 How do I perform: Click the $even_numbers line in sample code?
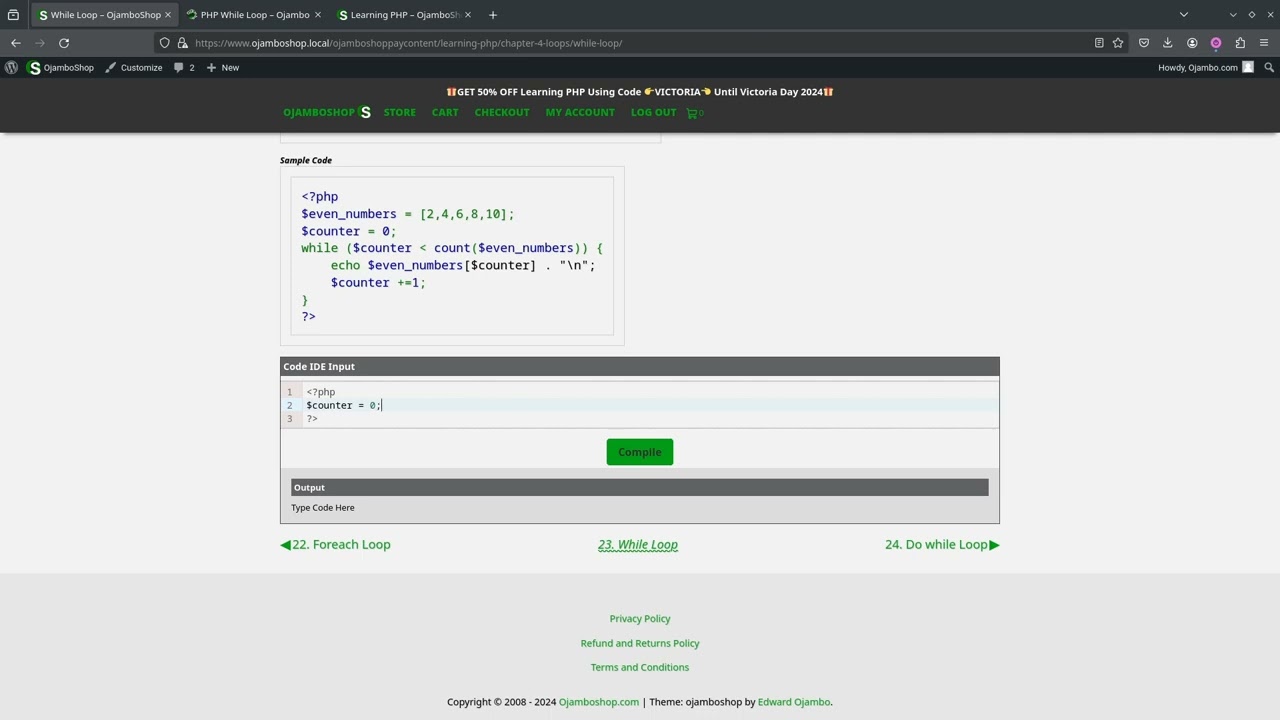(408, 214)
